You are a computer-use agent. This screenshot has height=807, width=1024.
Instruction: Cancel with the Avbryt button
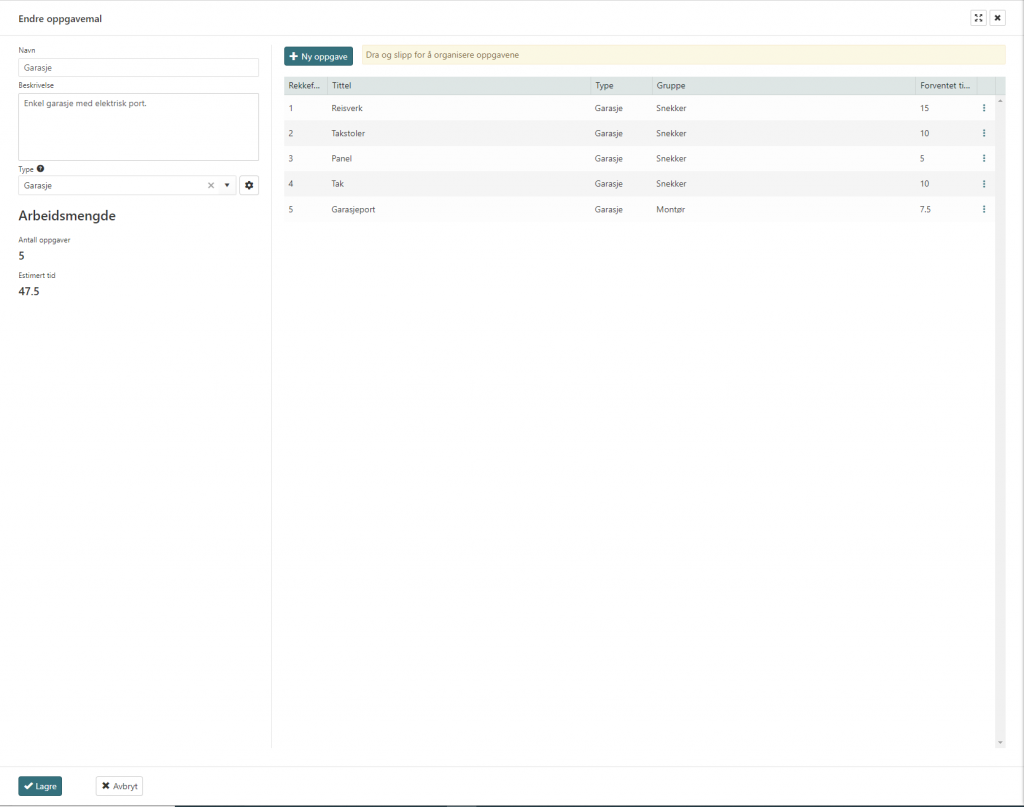pos(119,786)
